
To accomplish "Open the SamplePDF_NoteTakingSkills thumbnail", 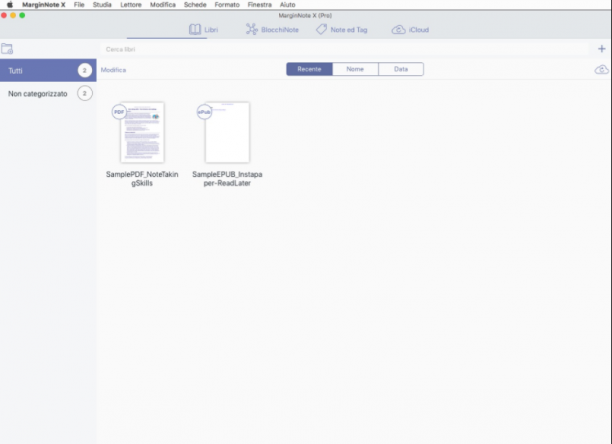I will (142, 132).
